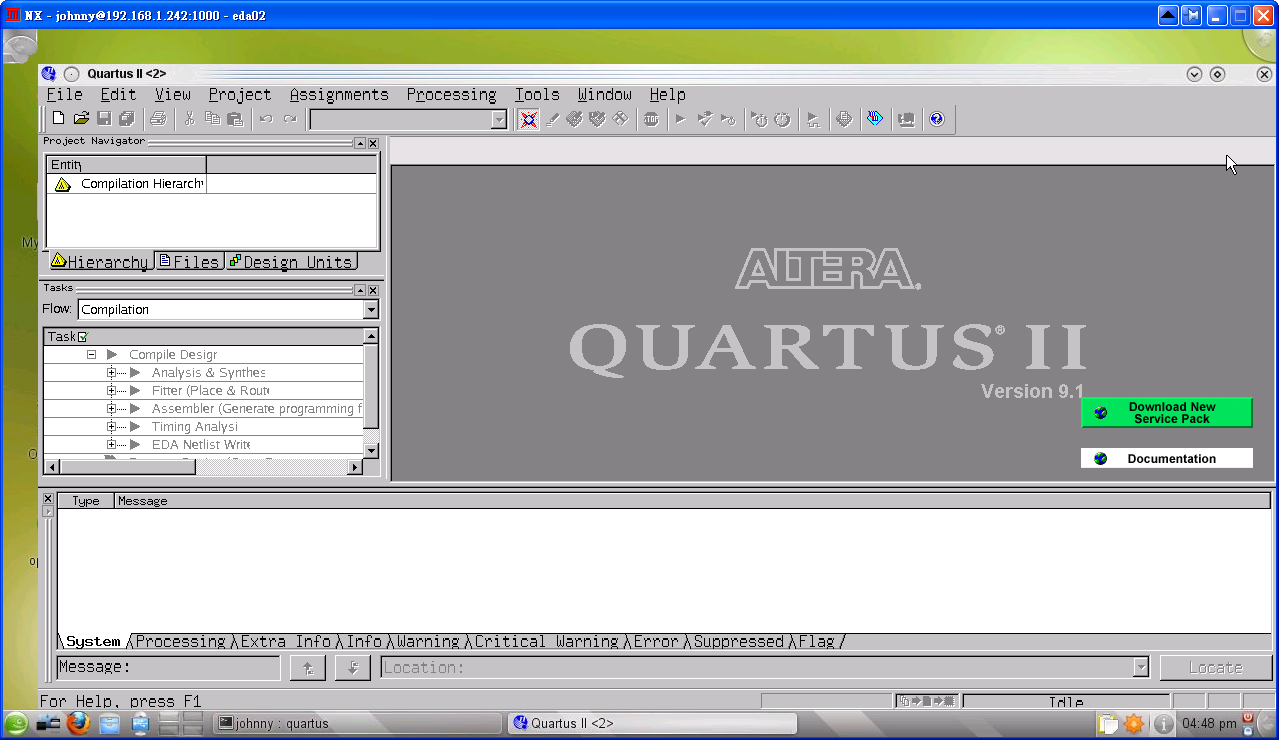Select the Critical Warning message tab
Viewport: 1279px width, 740px height.
click(x=546, y=641)
